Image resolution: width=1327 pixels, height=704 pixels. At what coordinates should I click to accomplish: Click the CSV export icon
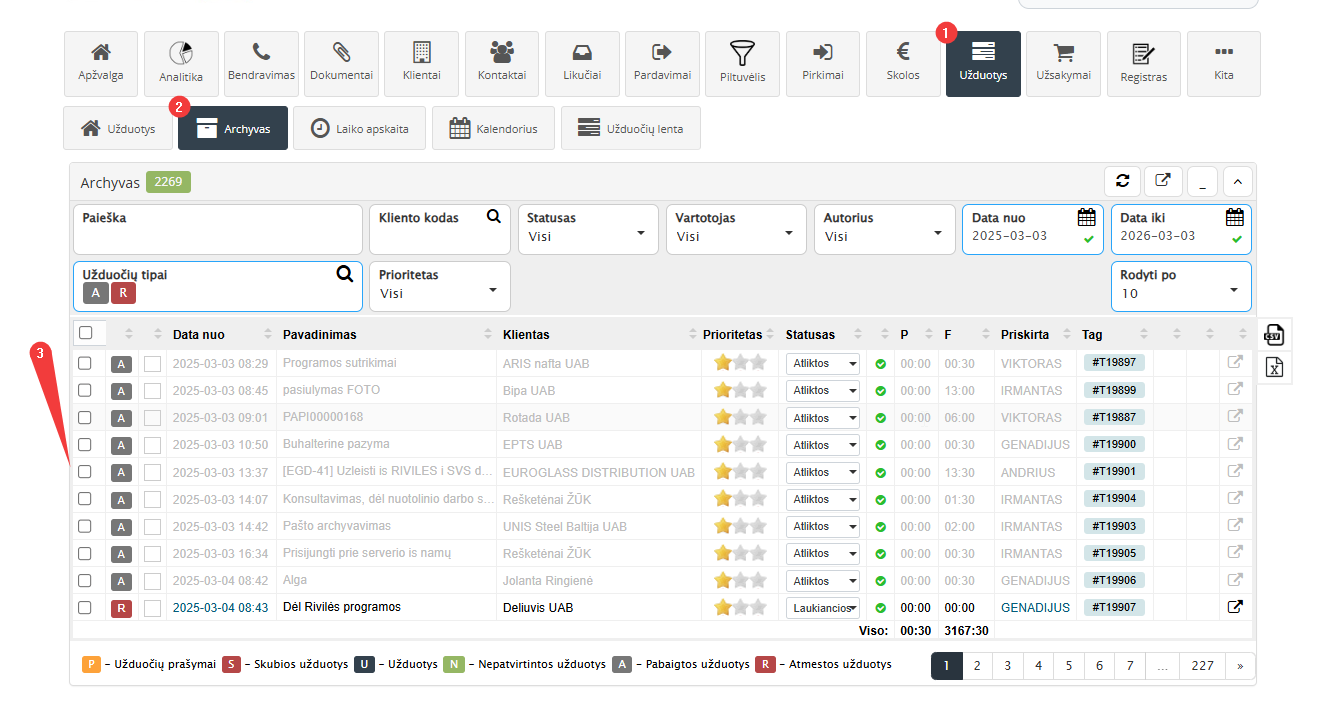click(1274, 335)
